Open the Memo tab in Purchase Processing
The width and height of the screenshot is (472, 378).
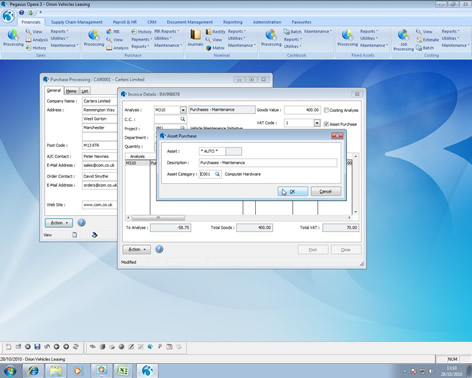(71, 91)
